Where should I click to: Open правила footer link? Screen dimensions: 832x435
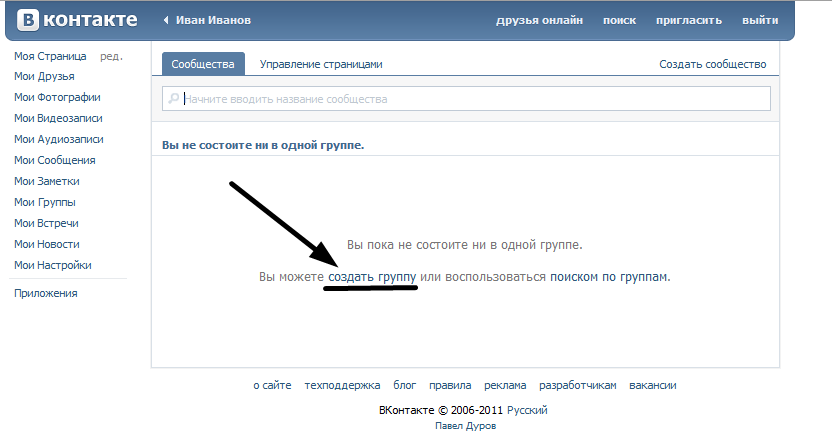(450, 385)
